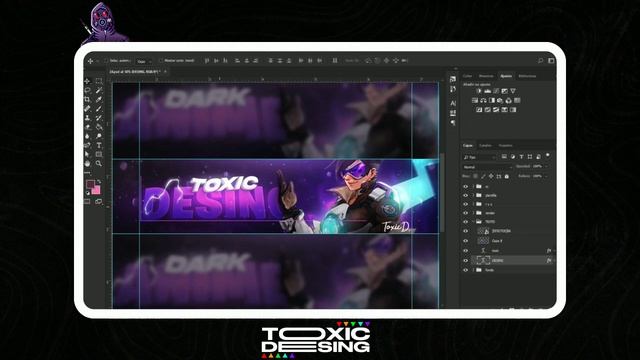This screenshot has width=640, height=360.
Task: Open the Auto-Select layer/group dropdown
Action: click(144, 61)
